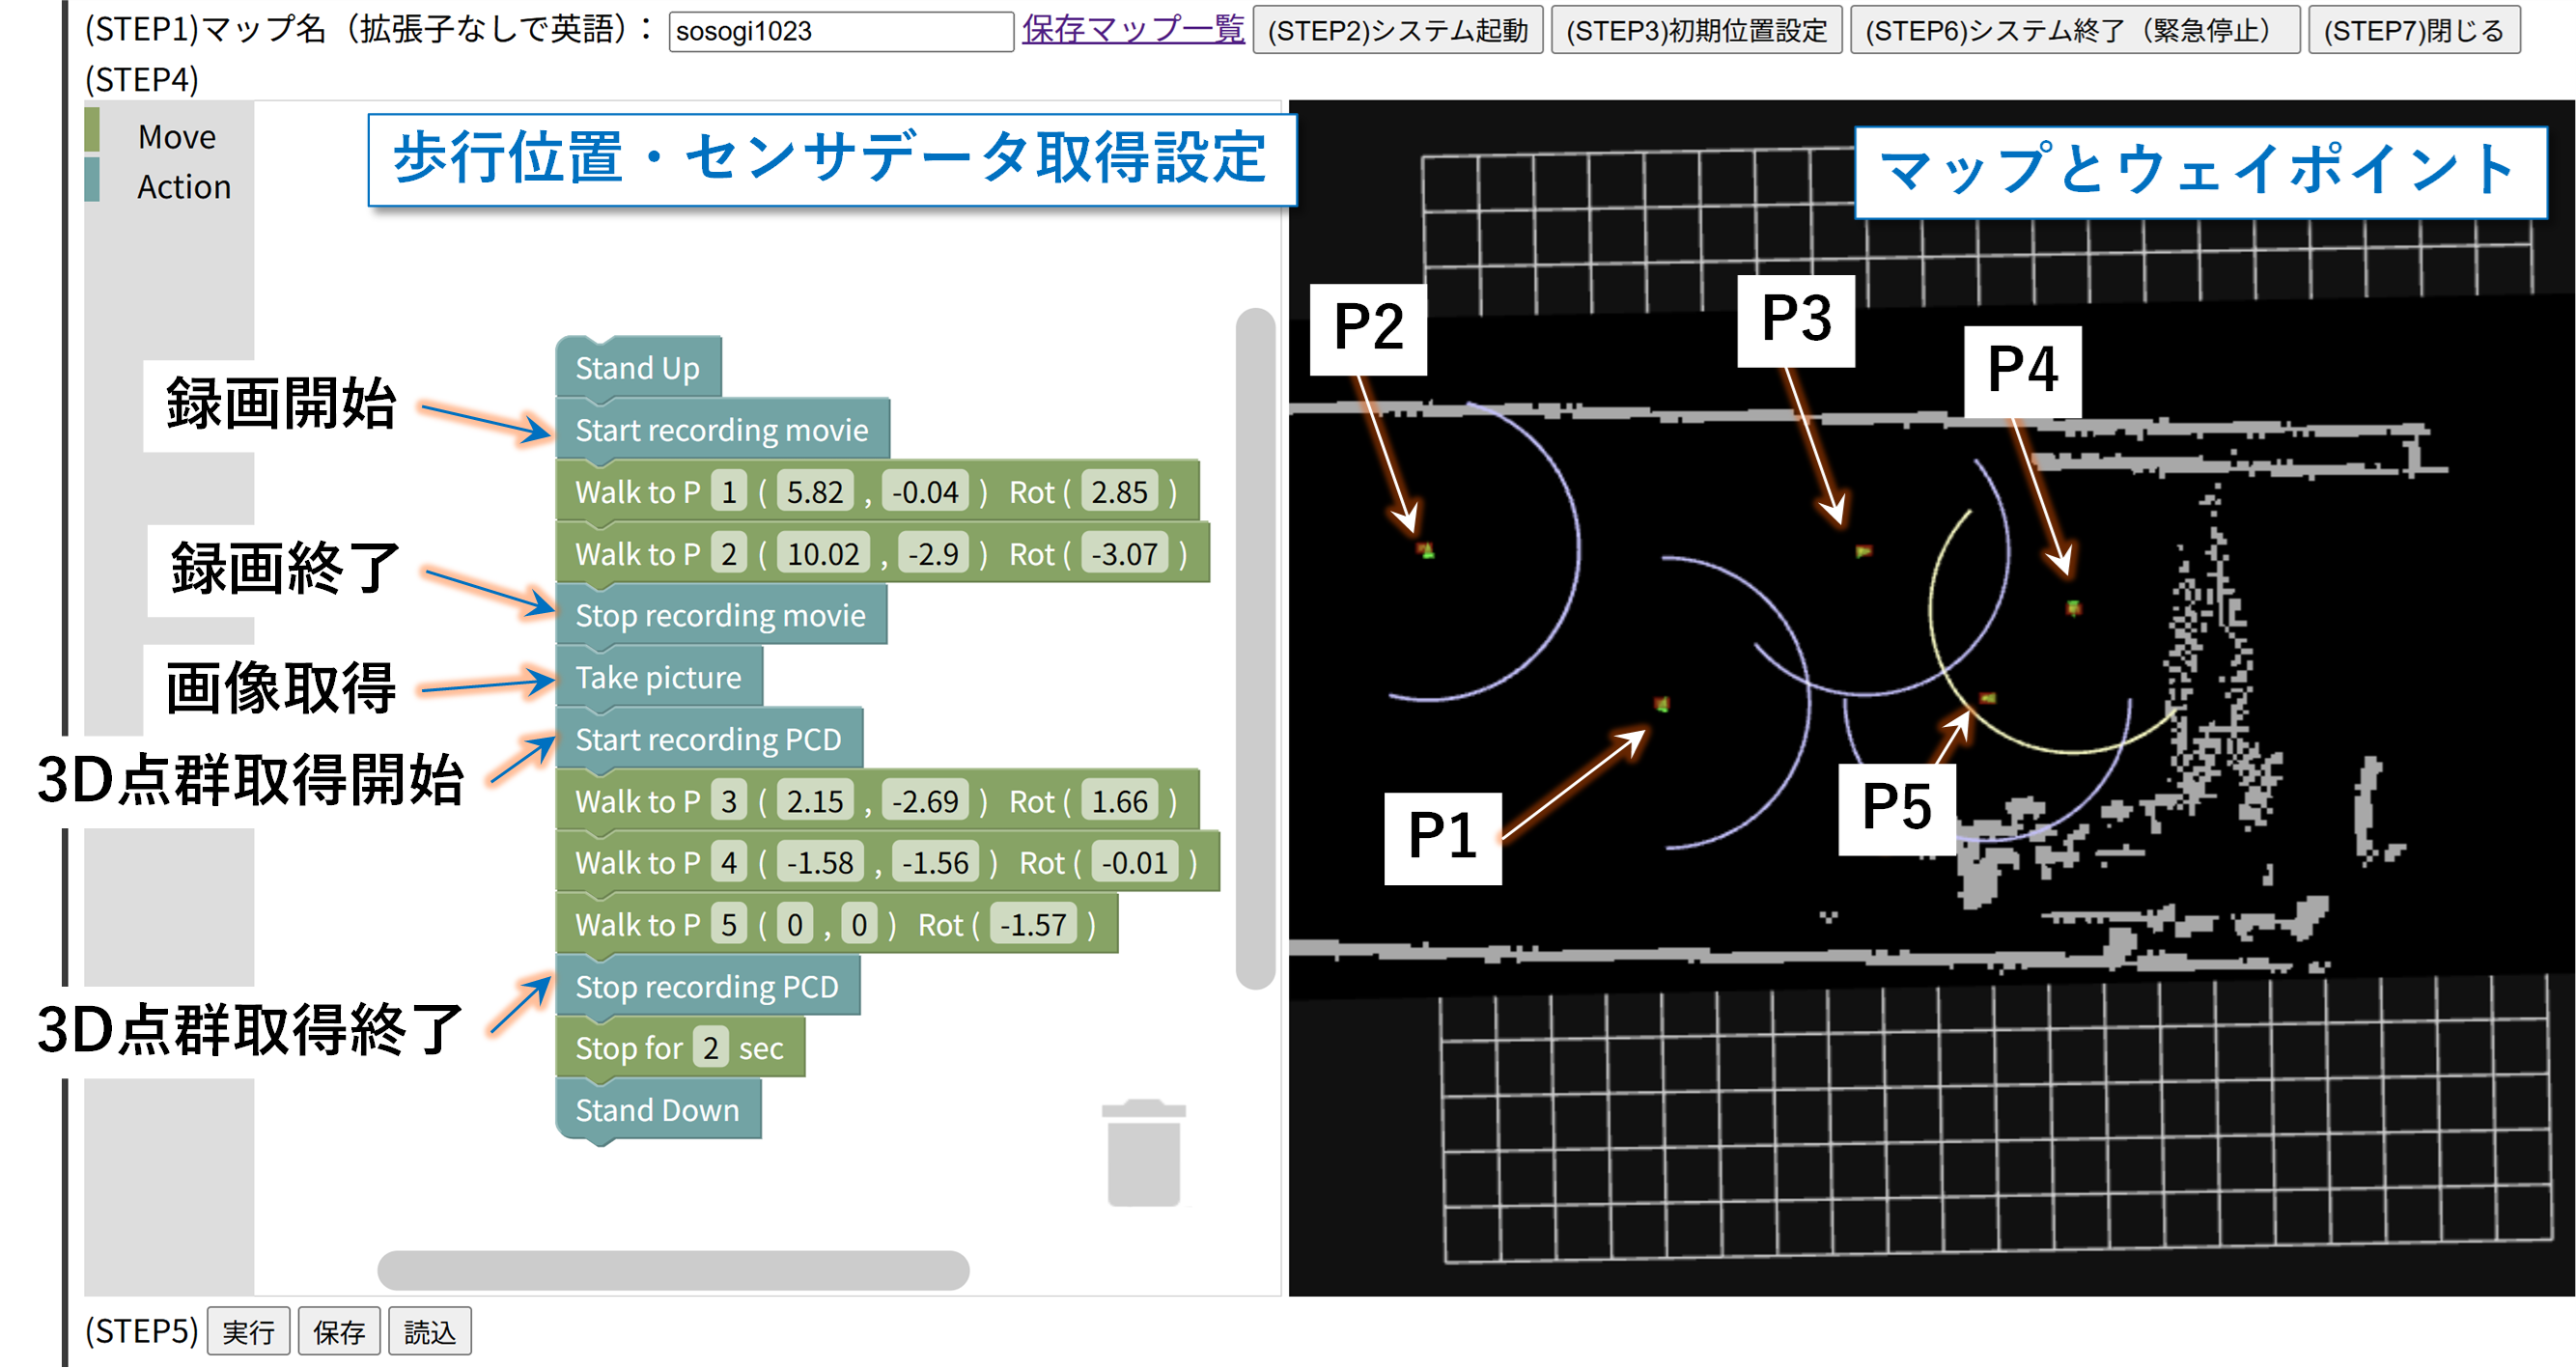
Task: Click the P2 waypoint marker on map
Action: pos(1426,550)
